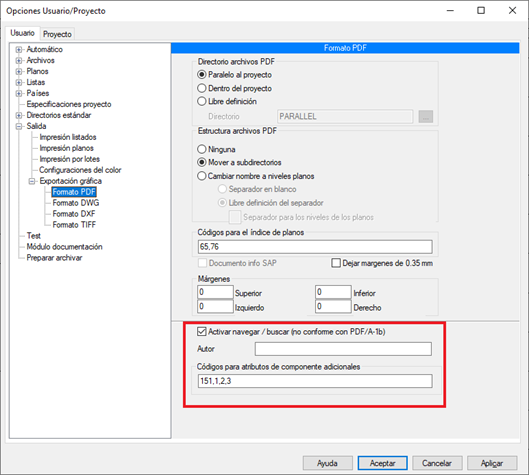This screenshot has width=529, height=475.
Task: Select Formato DWG in the tree
Action: (76, 203)
